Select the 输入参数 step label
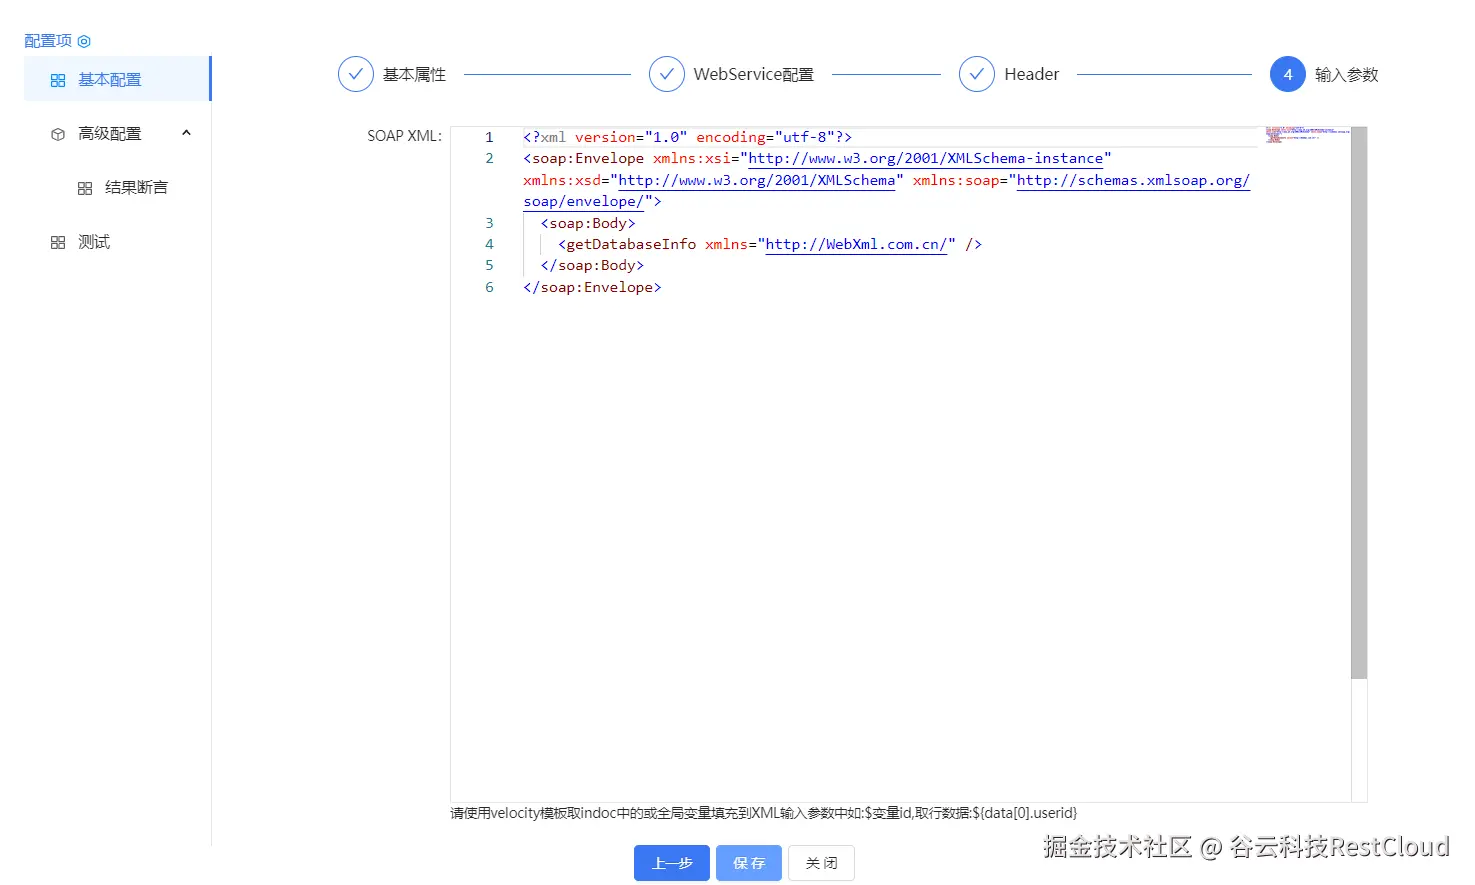 pyautogui.click(x=1347, y=75)
